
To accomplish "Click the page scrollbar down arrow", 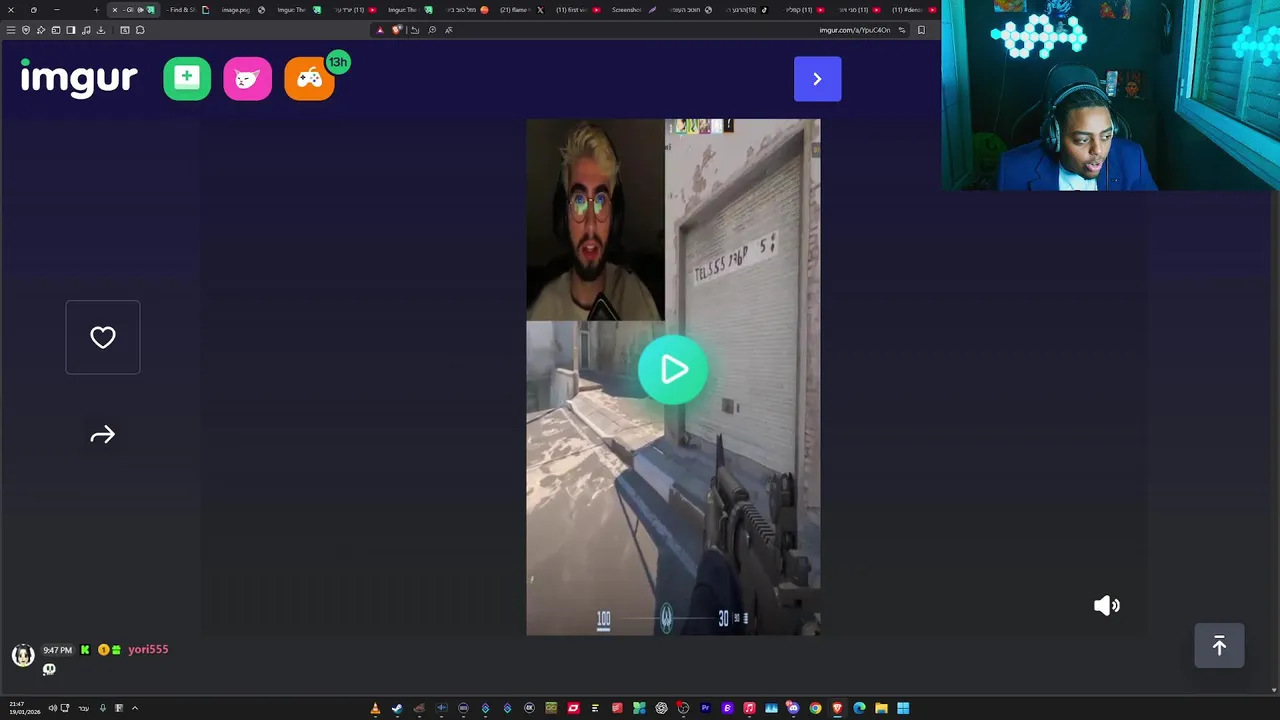I will coord(1274,690).
